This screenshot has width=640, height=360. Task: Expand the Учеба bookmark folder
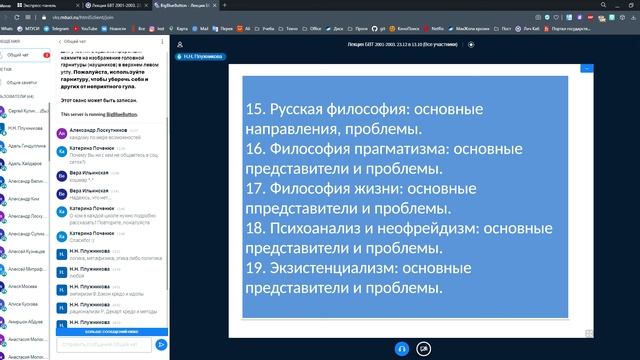tap(264, 29)
